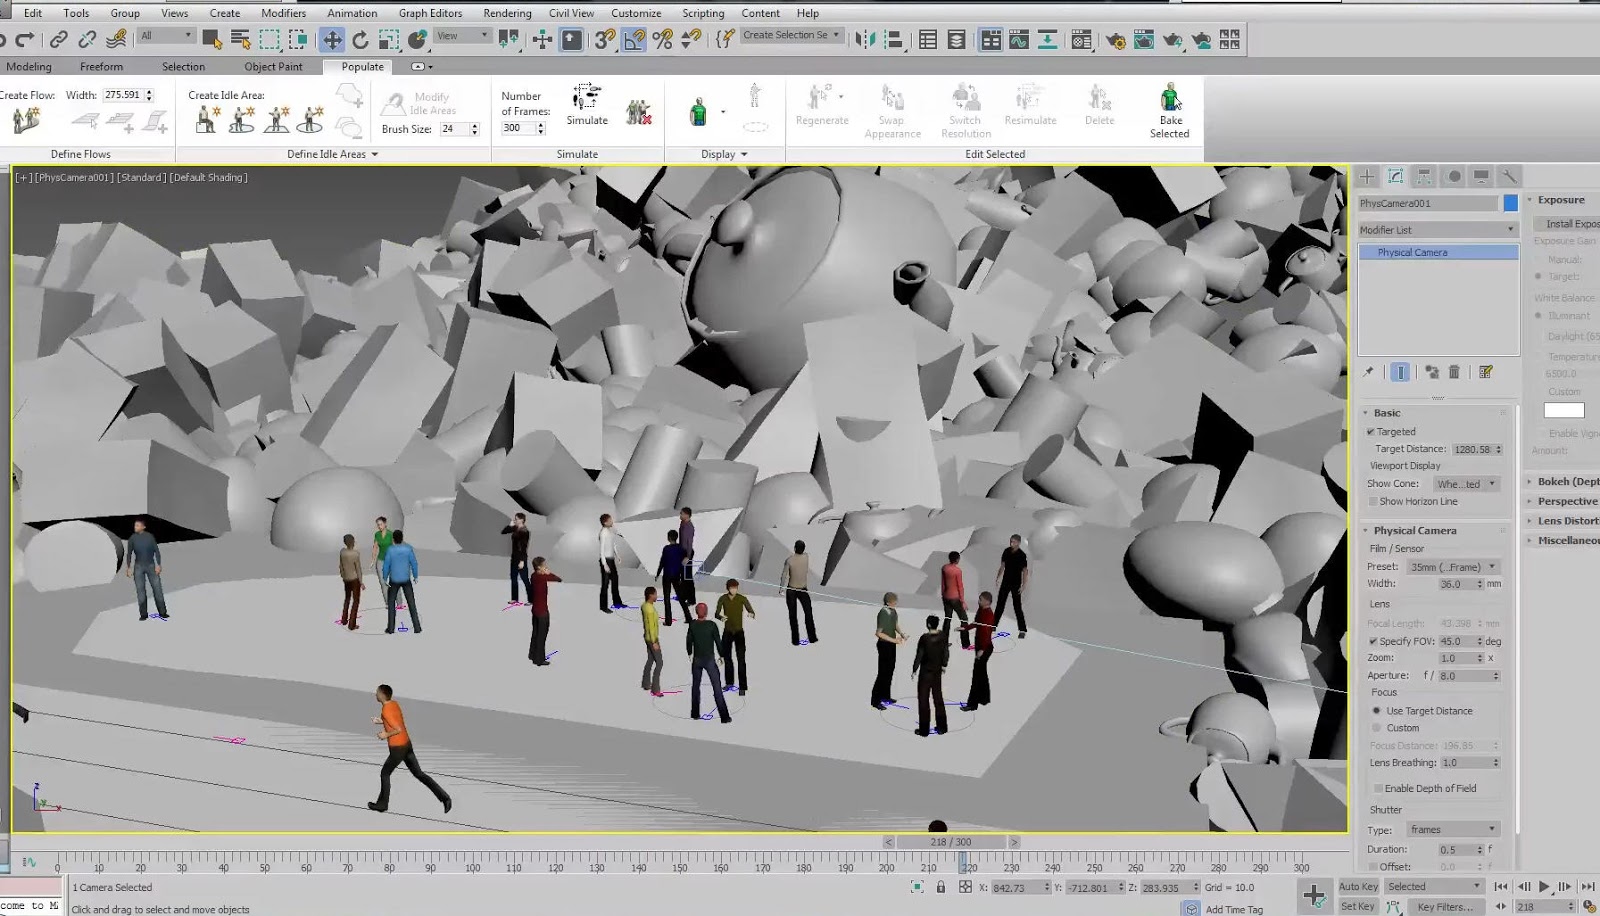Open the Create tab plus icon
1600x916 pixels.
1367,177
